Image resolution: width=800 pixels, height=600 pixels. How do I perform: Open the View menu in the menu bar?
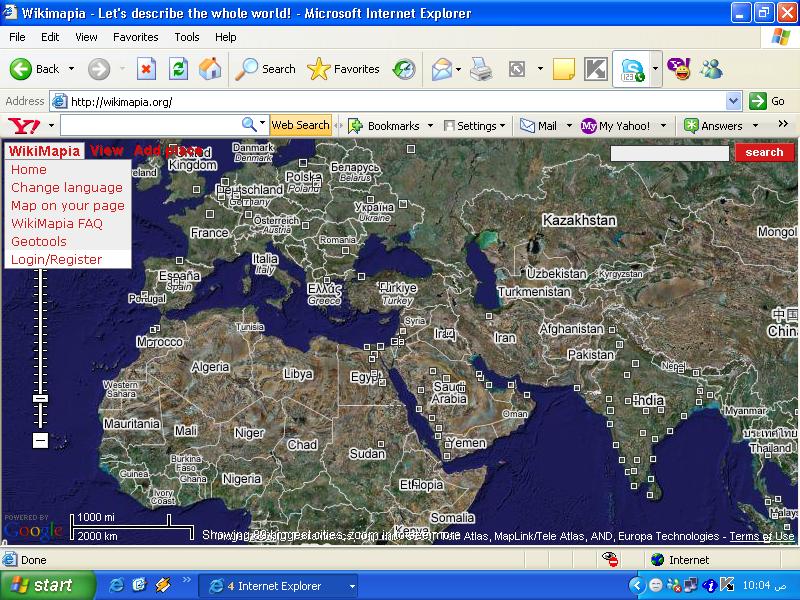pos(86,37)
